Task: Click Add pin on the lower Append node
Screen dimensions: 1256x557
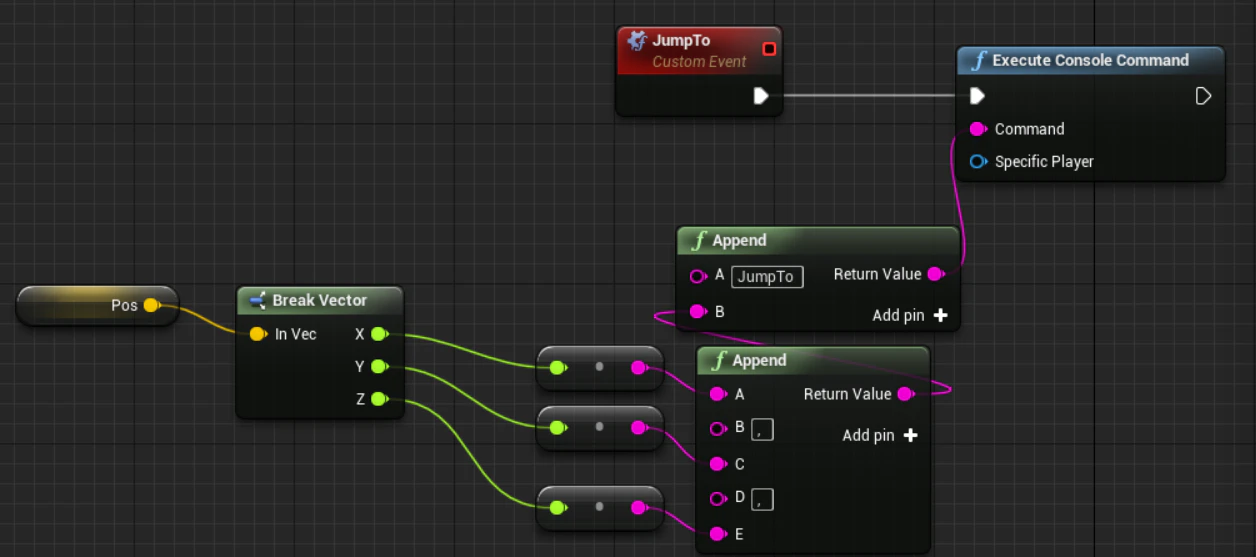Action: tap(880, 435)
